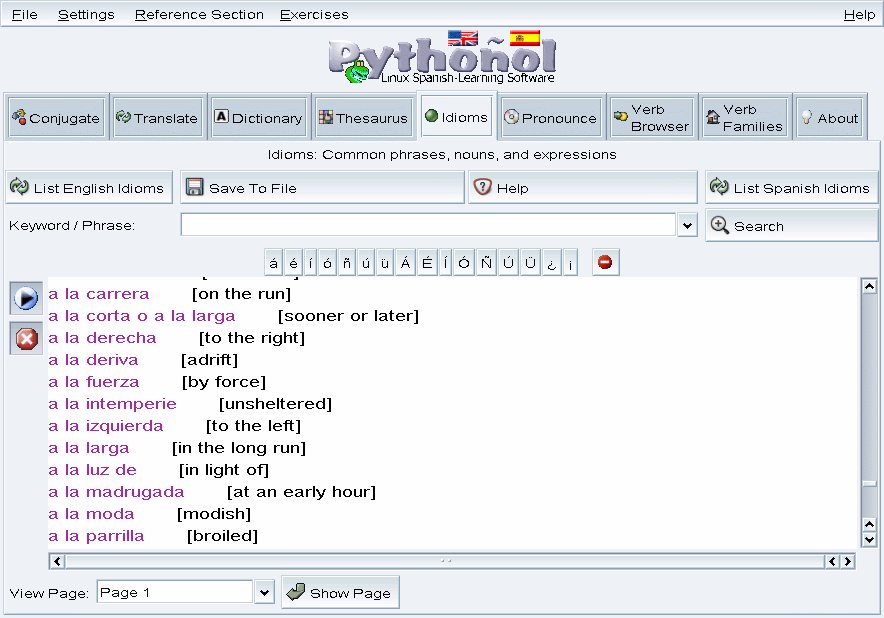Click the blue play arrow icon
This screenshot has width=884, height=618.
click(x=26, y=298)
